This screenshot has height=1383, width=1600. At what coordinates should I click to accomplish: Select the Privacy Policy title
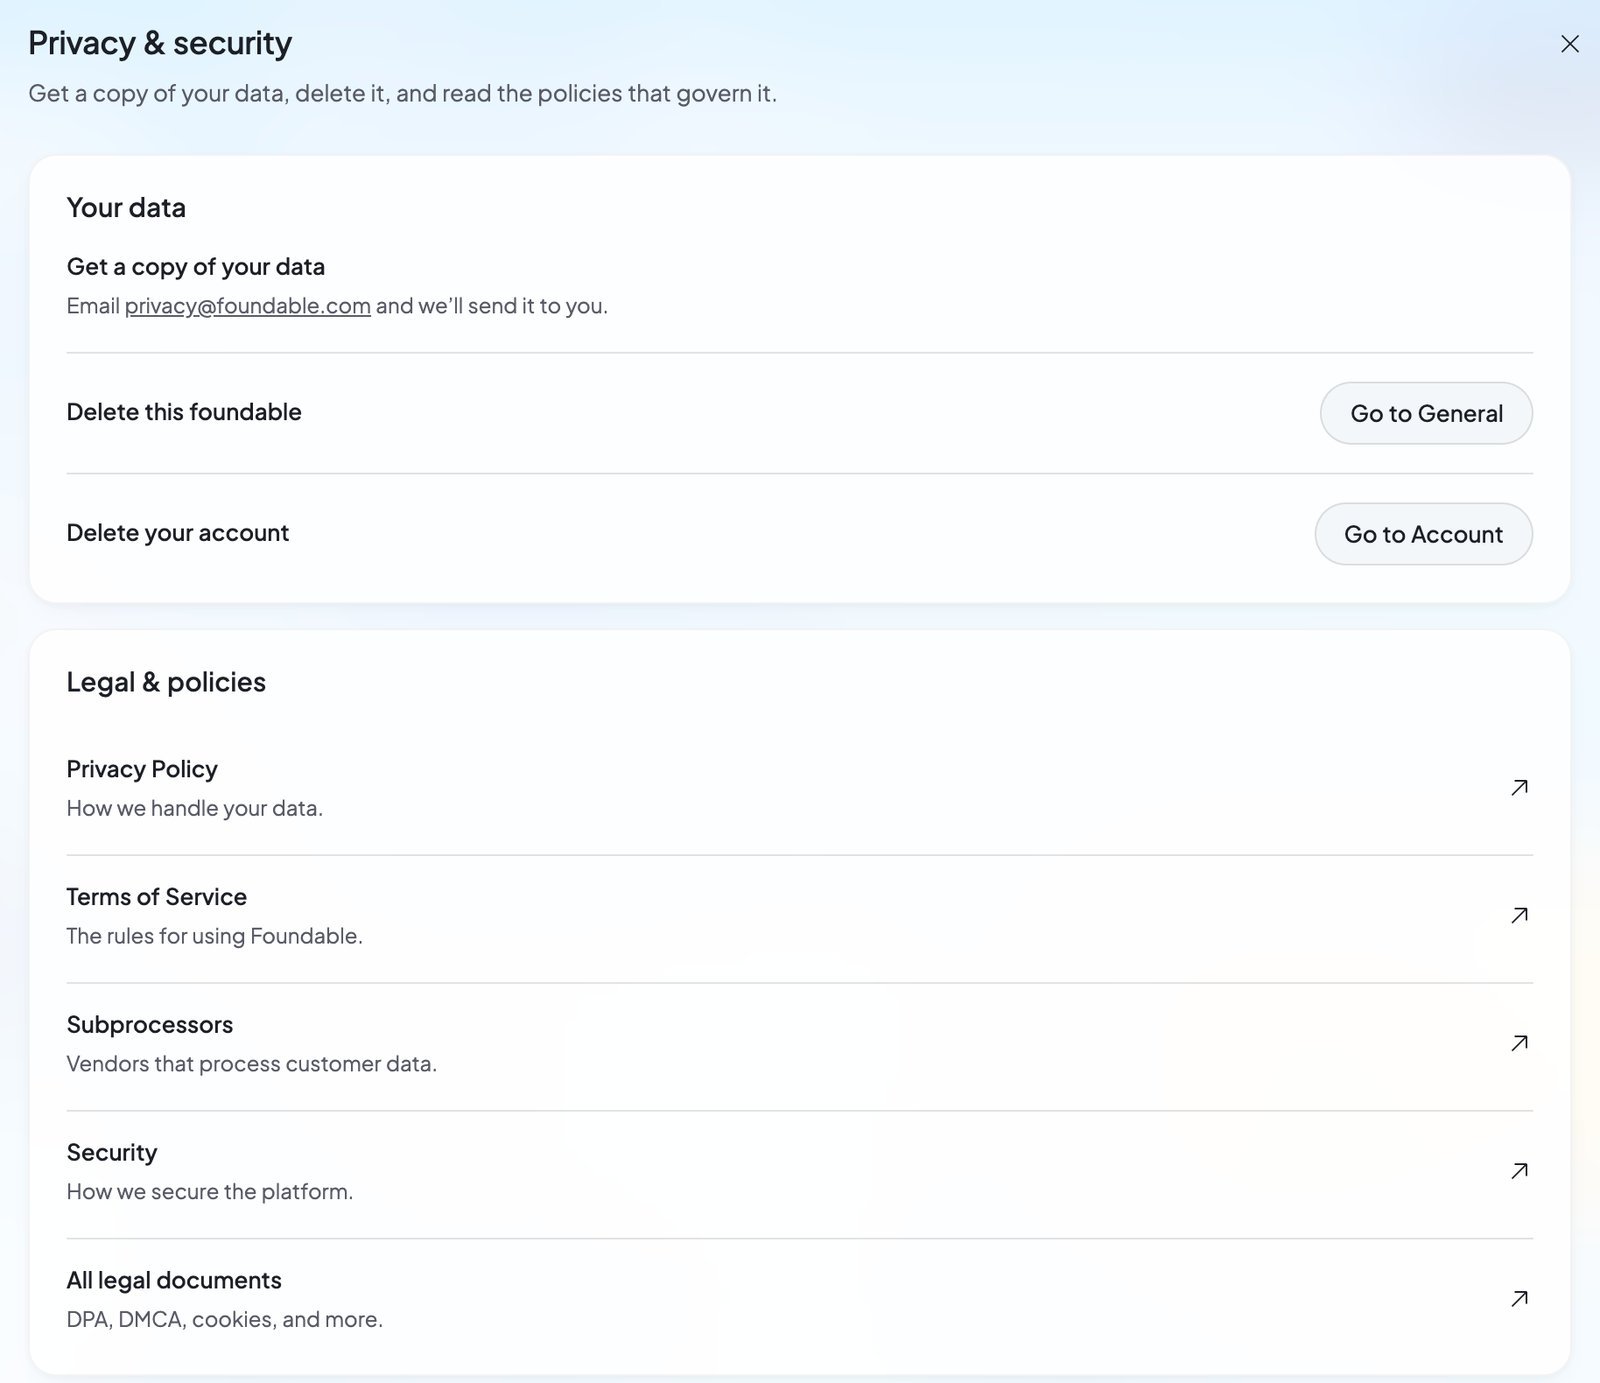pyautogui.click(x=142, y=769)
